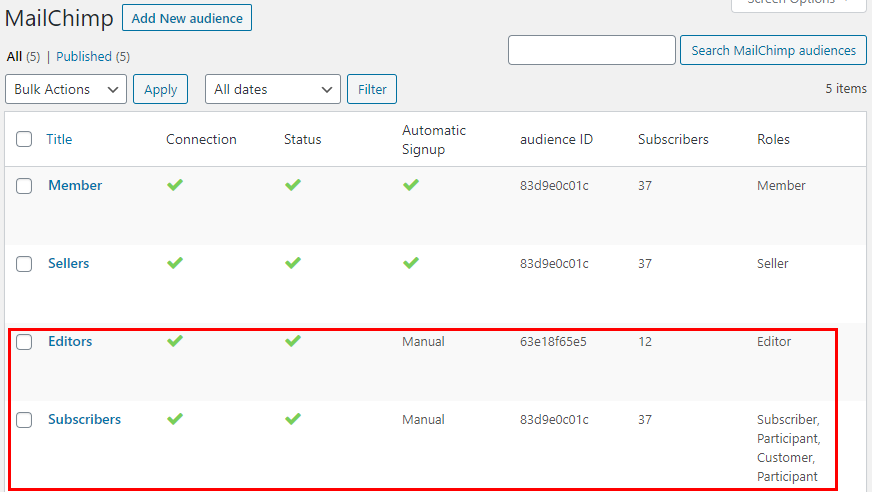Check the Member row checkbox
This screenshot has width=872, height=492.
(x=24, y=186)
